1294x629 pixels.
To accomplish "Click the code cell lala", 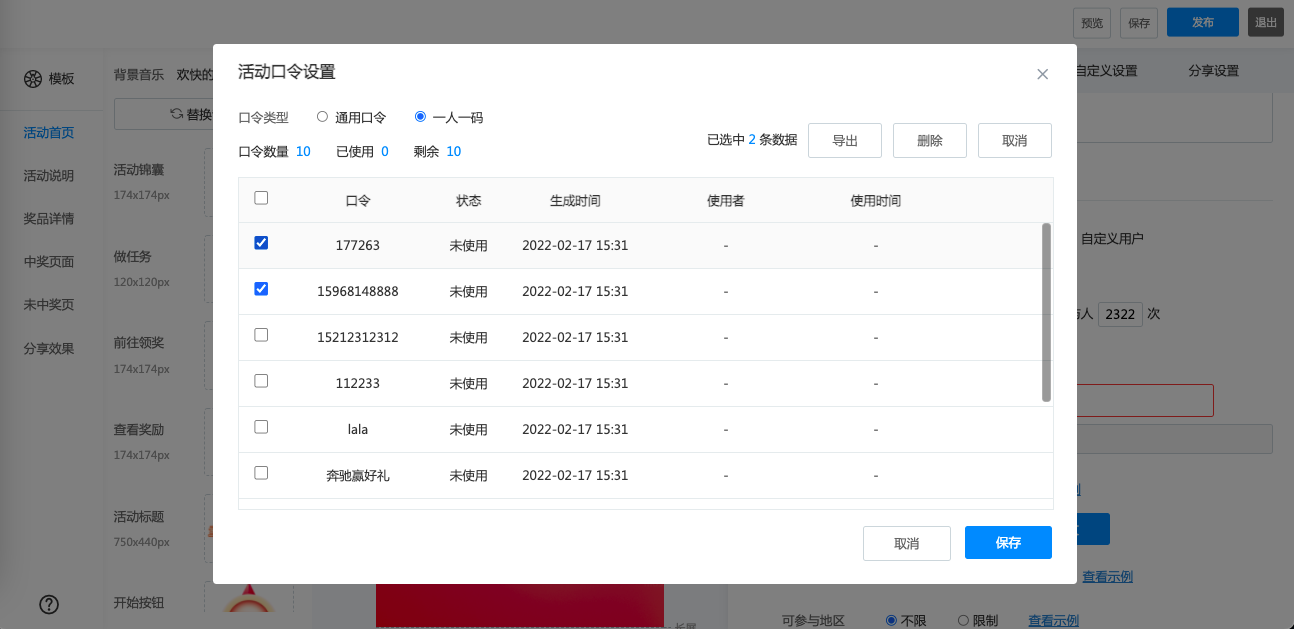I will [358, 429].
